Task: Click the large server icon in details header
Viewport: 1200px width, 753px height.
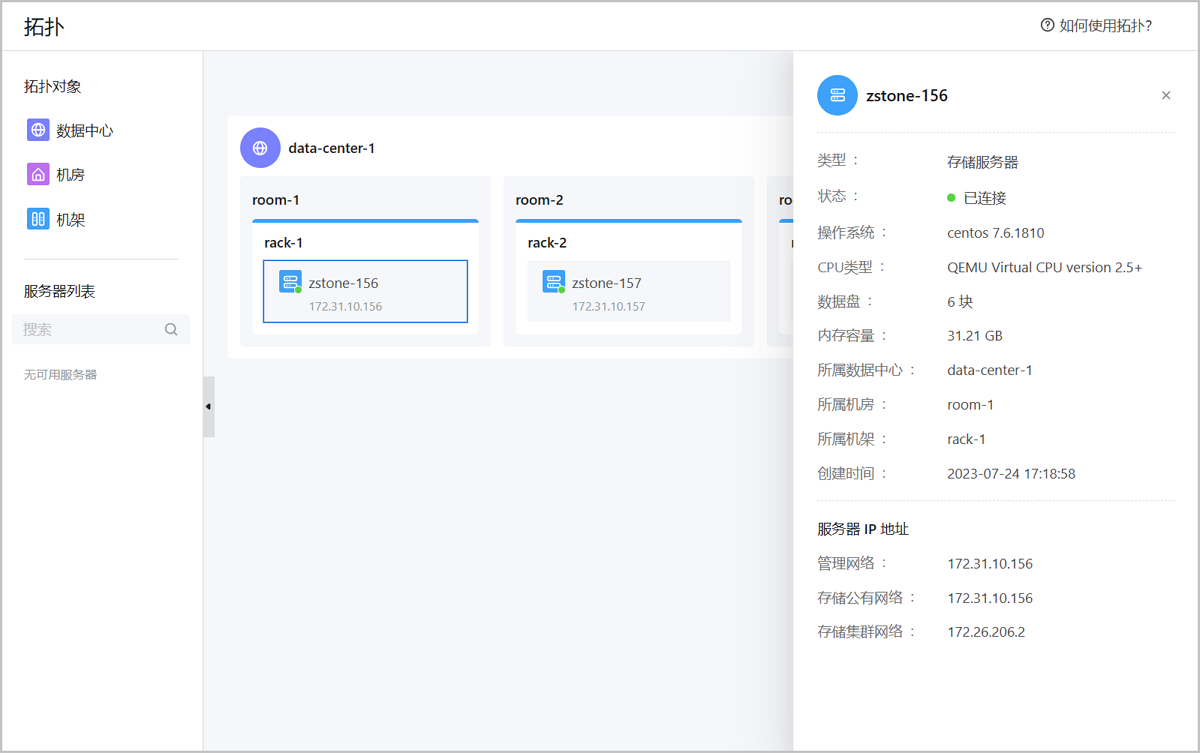Action: click(x=837, y=96)
